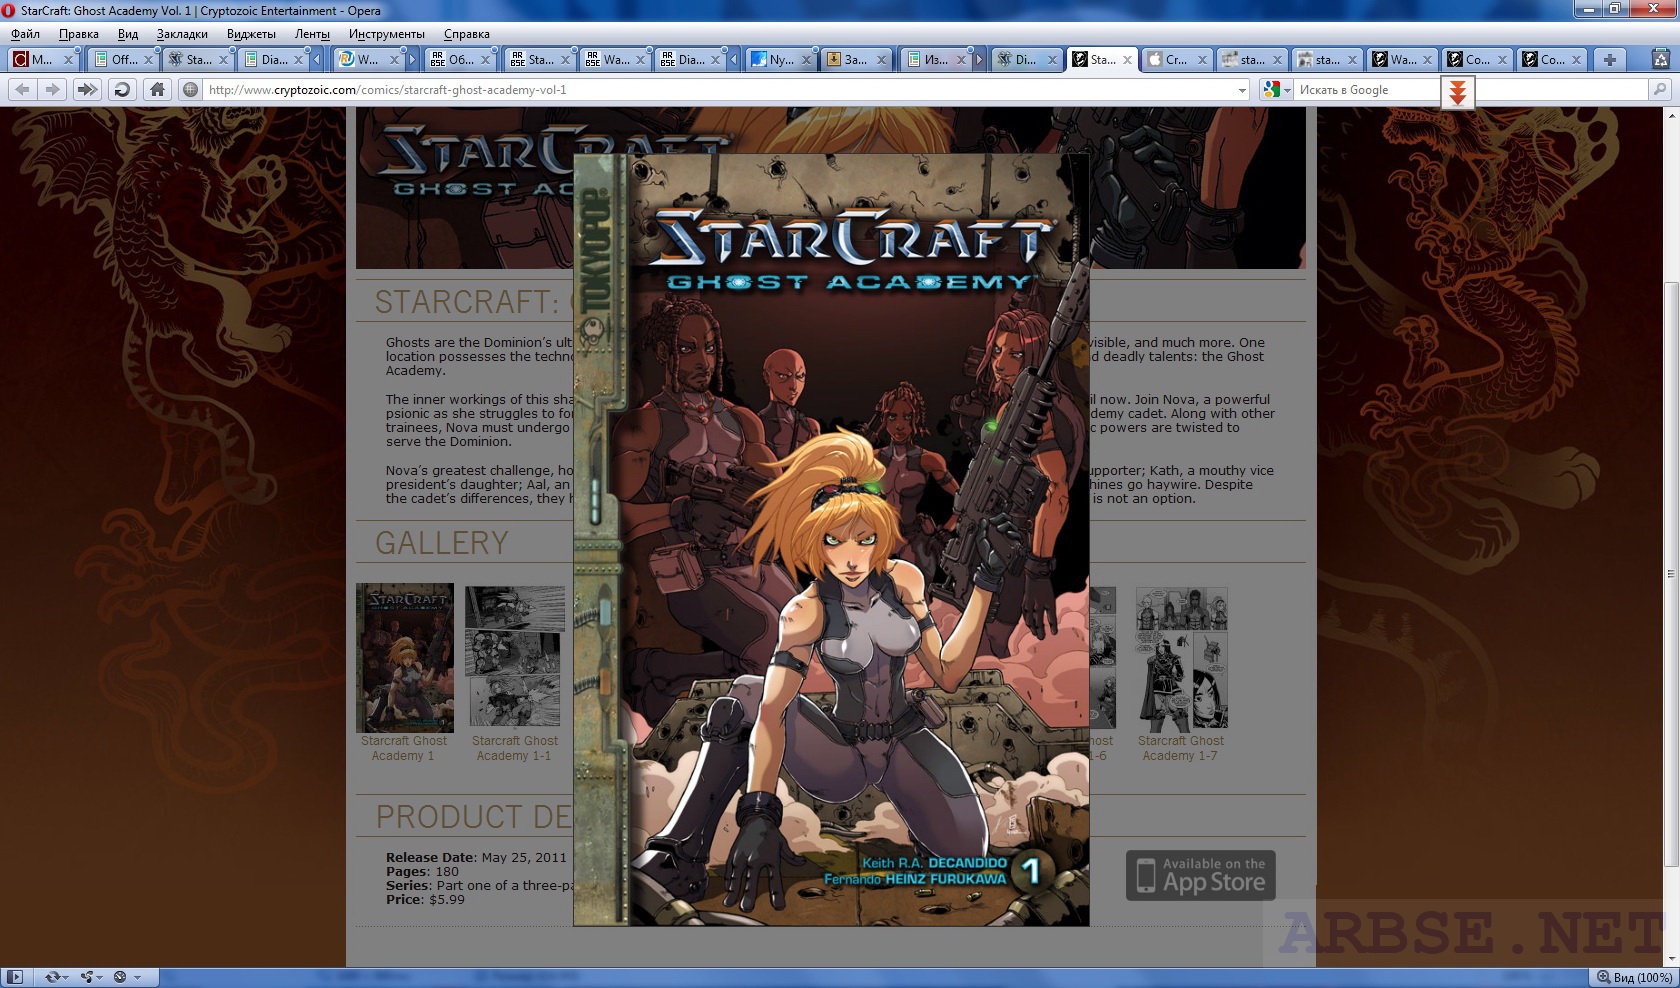Collapse the tab group arrow before 'Ny...' tab
Screen dimensions: 1680x988
pos(733,60)
